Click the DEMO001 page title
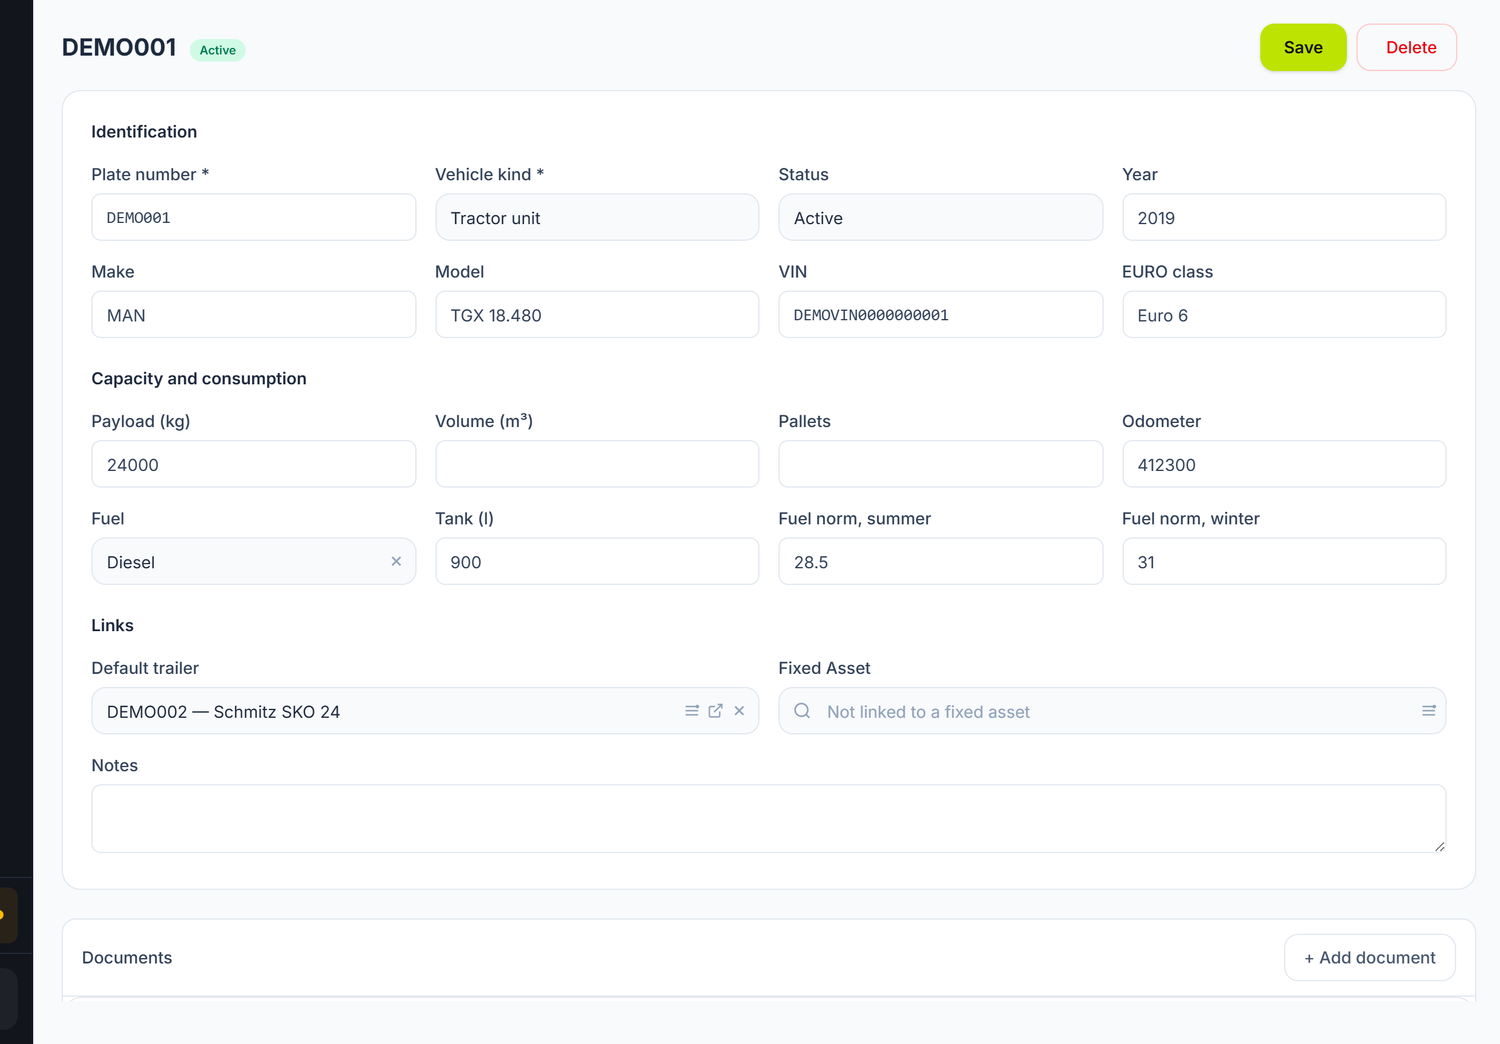 point(119,48)
